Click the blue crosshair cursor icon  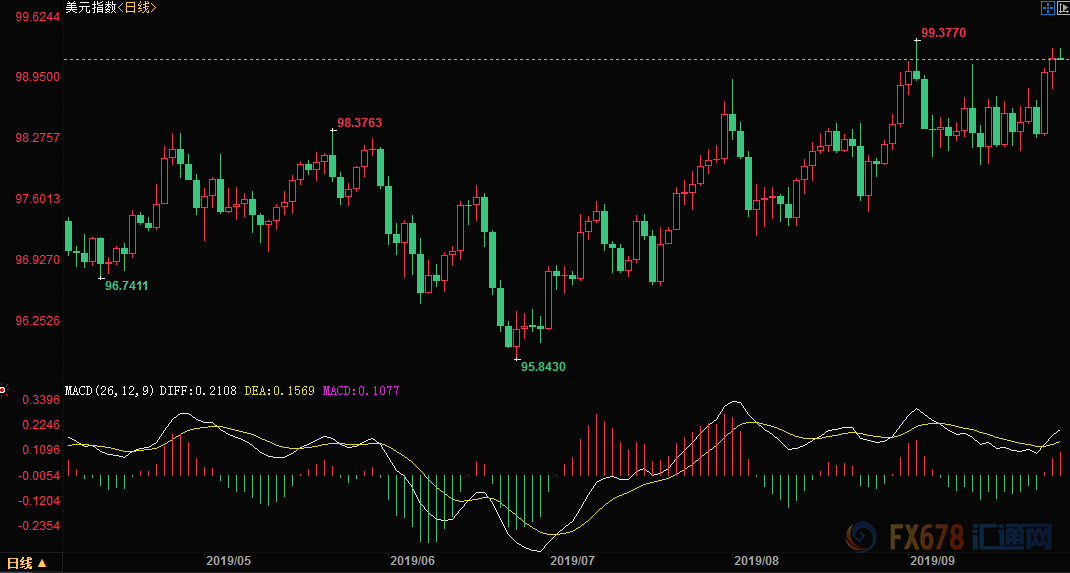pos(1047,8)
